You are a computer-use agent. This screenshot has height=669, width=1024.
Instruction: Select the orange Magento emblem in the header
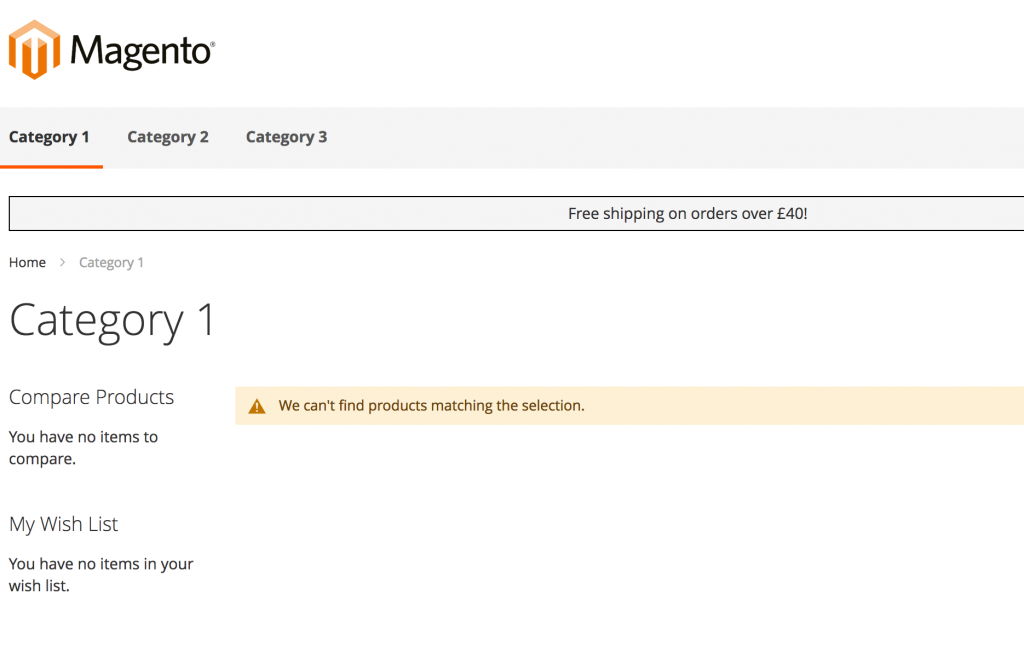(33, 49)
